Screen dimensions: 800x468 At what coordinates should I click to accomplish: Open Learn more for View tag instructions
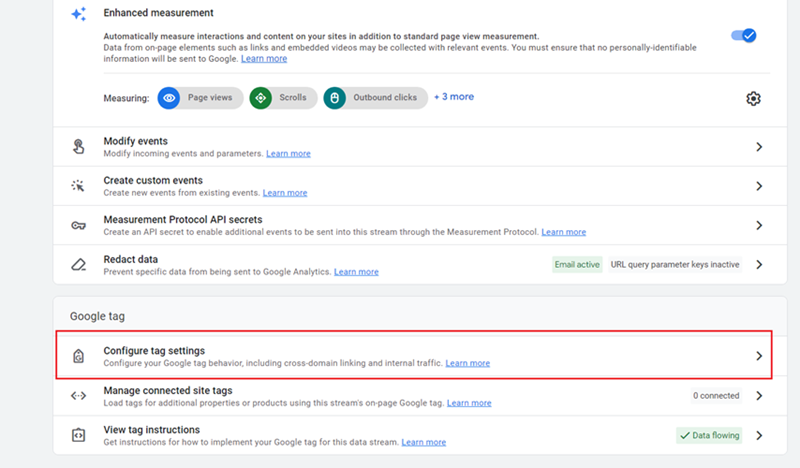tap(423, 442)
